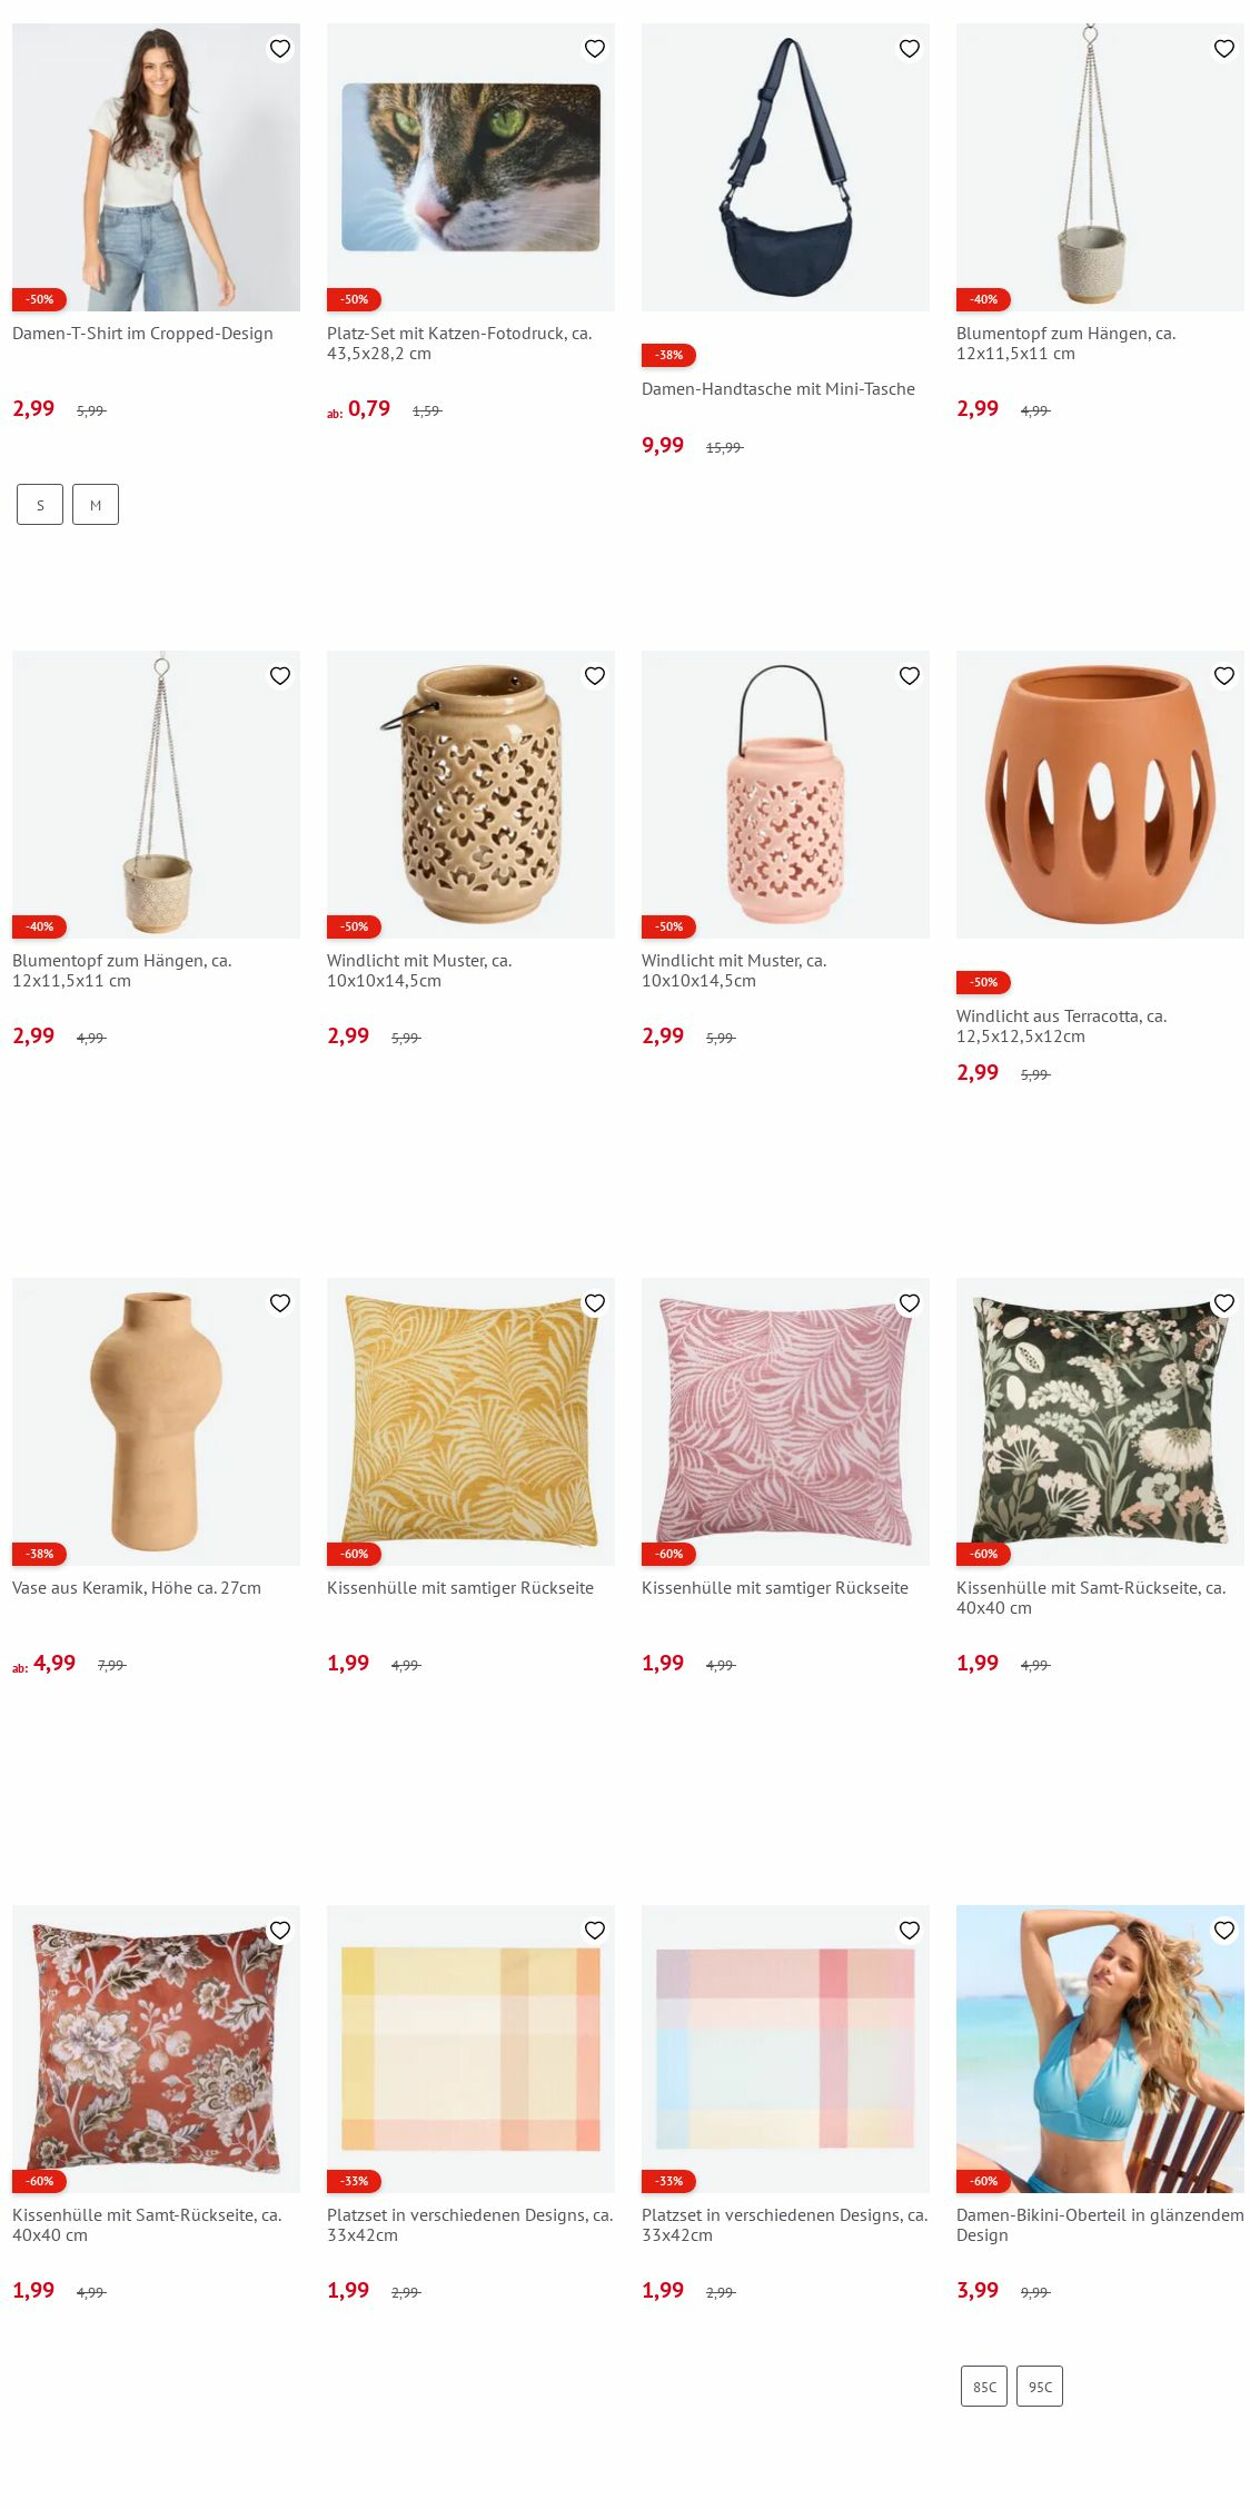
Task: Click heart icon on Damen-Handtasche
Action: click(909, 48)
